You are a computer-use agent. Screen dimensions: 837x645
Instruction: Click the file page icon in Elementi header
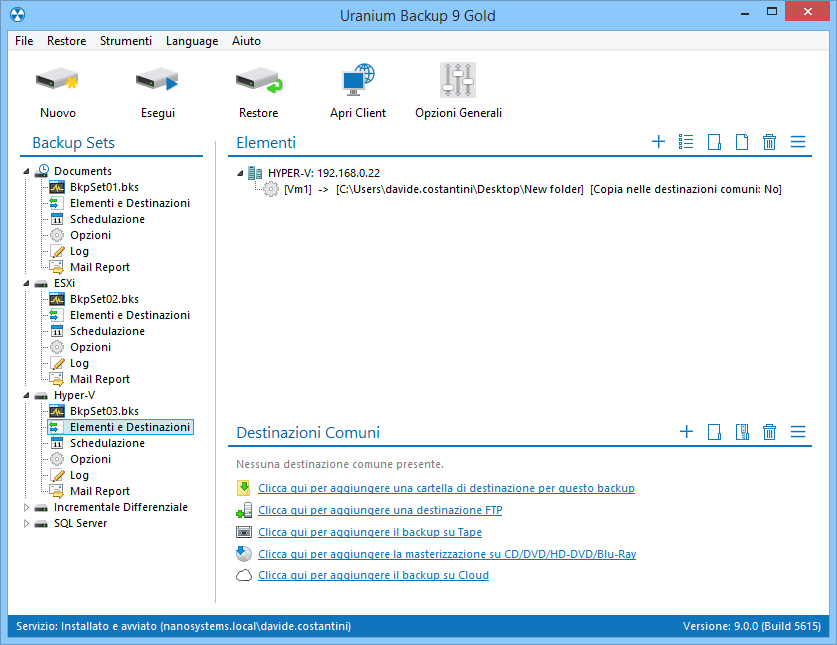[x=742, y=142]
